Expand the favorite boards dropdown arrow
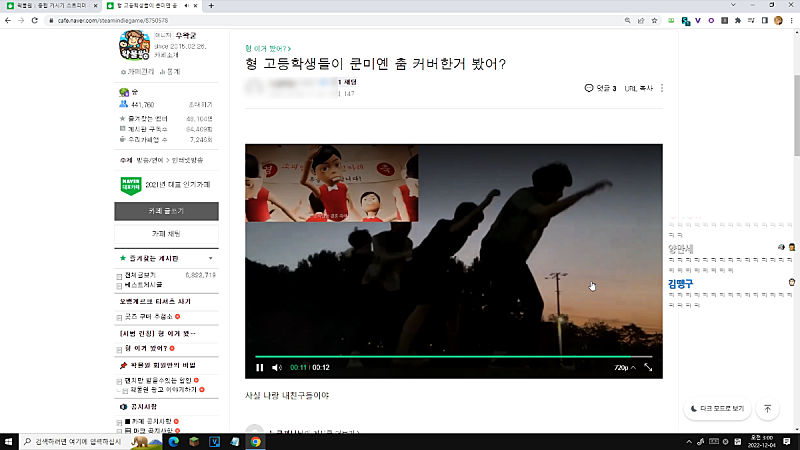The height and width of the screenshot is (450, 800). point(211,259)
